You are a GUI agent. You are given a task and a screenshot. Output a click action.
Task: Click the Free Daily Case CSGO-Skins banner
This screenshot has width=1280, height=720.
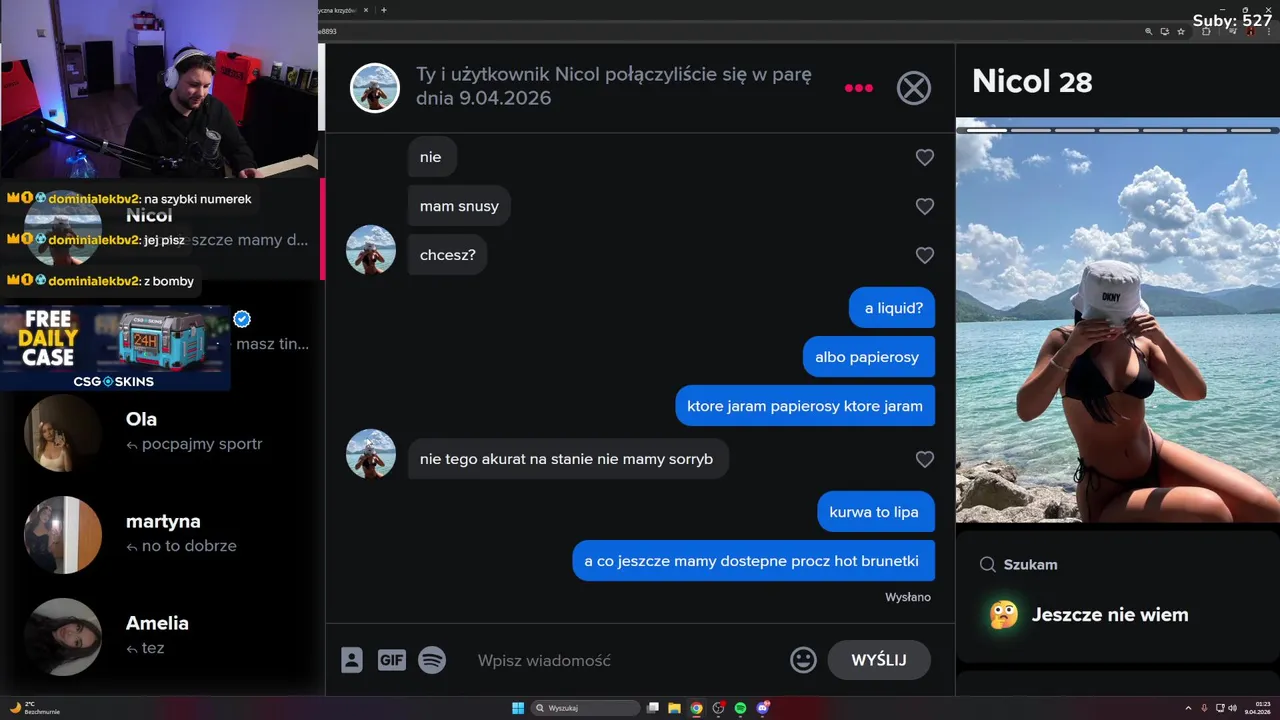[115, 348]
